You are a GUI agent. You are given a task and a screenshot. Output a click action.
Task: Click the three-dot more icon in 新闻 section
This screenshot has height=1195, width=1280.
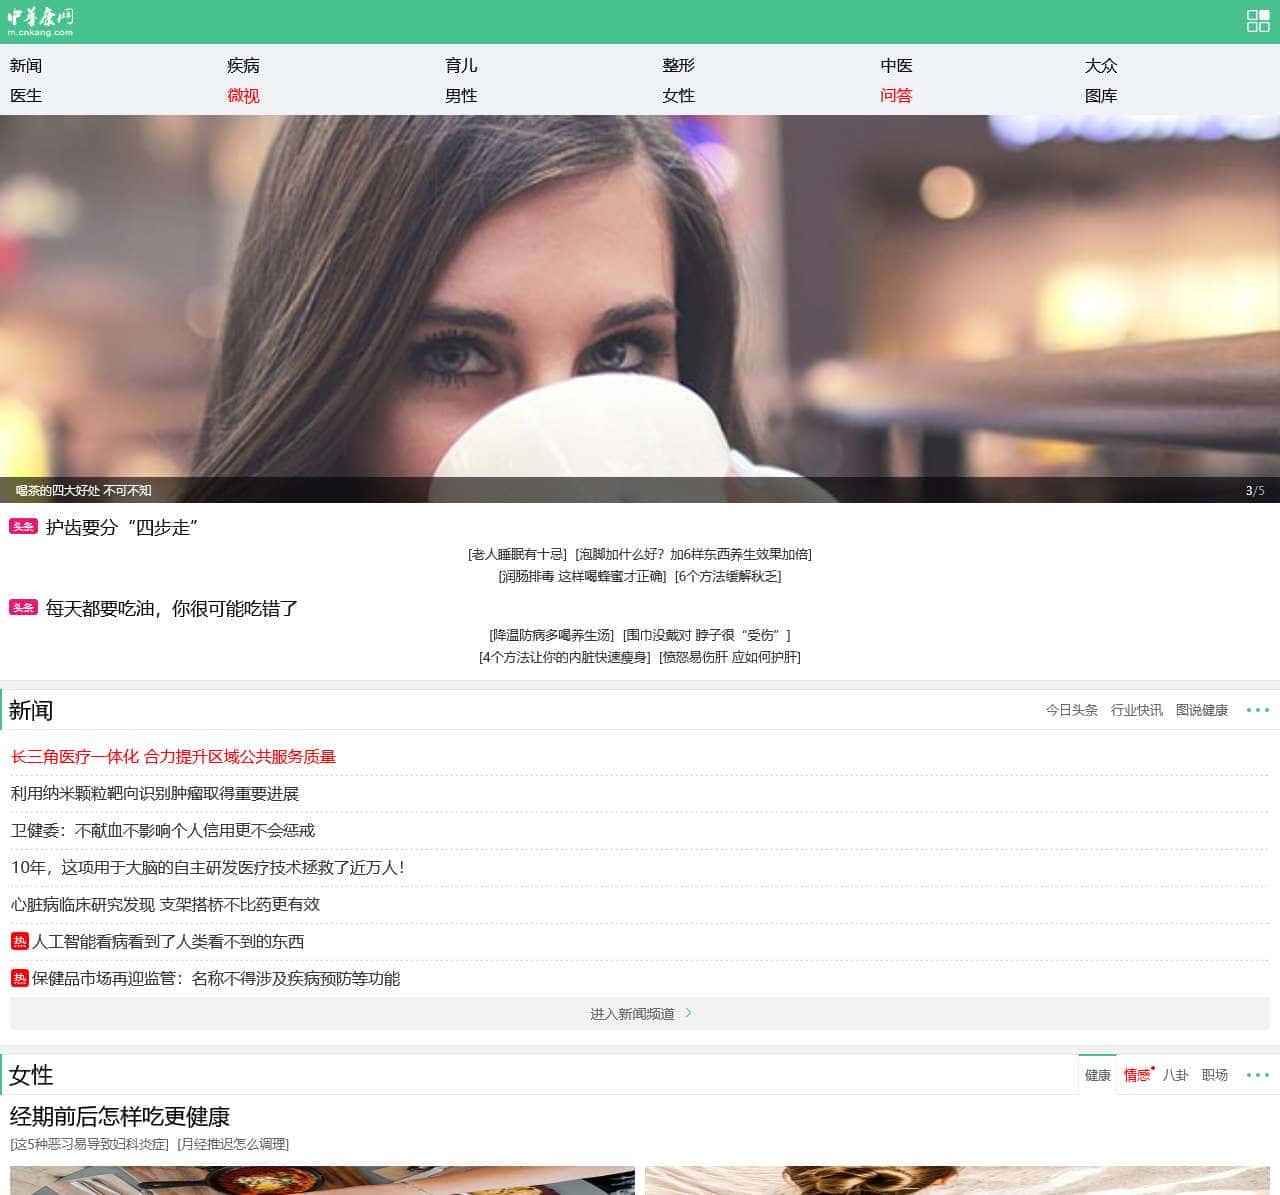[x=1257, y=710]
